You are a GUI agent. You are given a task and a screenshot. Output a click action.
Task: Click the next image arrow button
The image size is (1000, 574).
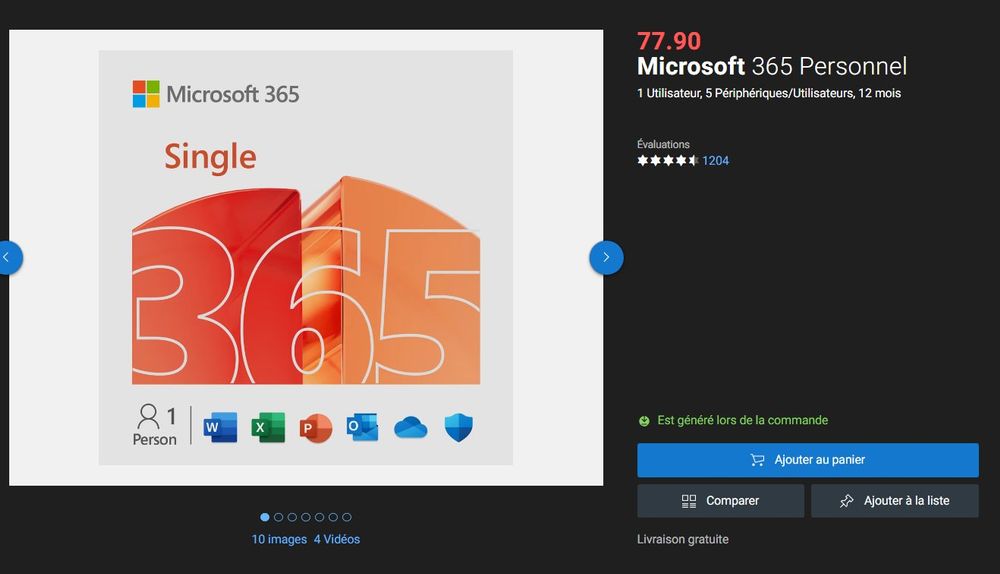[x=606, y=258]
